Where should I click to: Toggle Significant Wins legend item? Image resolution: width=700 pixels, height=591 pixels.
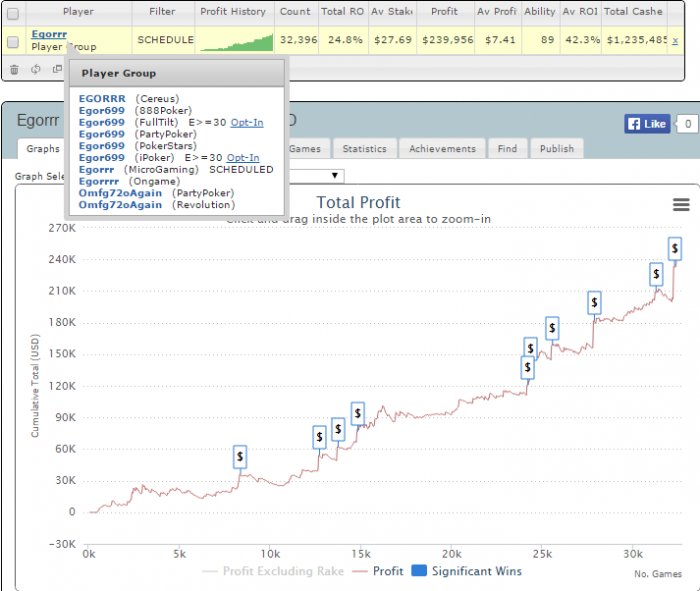[466, 571]
